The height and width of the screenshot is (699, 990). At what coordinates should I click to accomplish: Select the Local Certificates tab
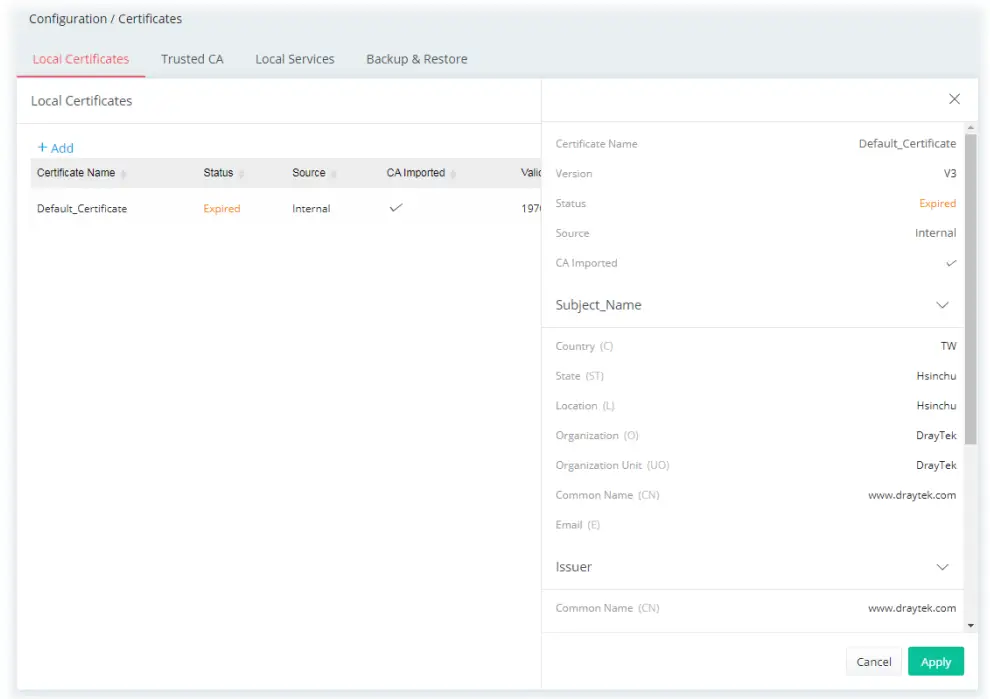coord(81,59)
